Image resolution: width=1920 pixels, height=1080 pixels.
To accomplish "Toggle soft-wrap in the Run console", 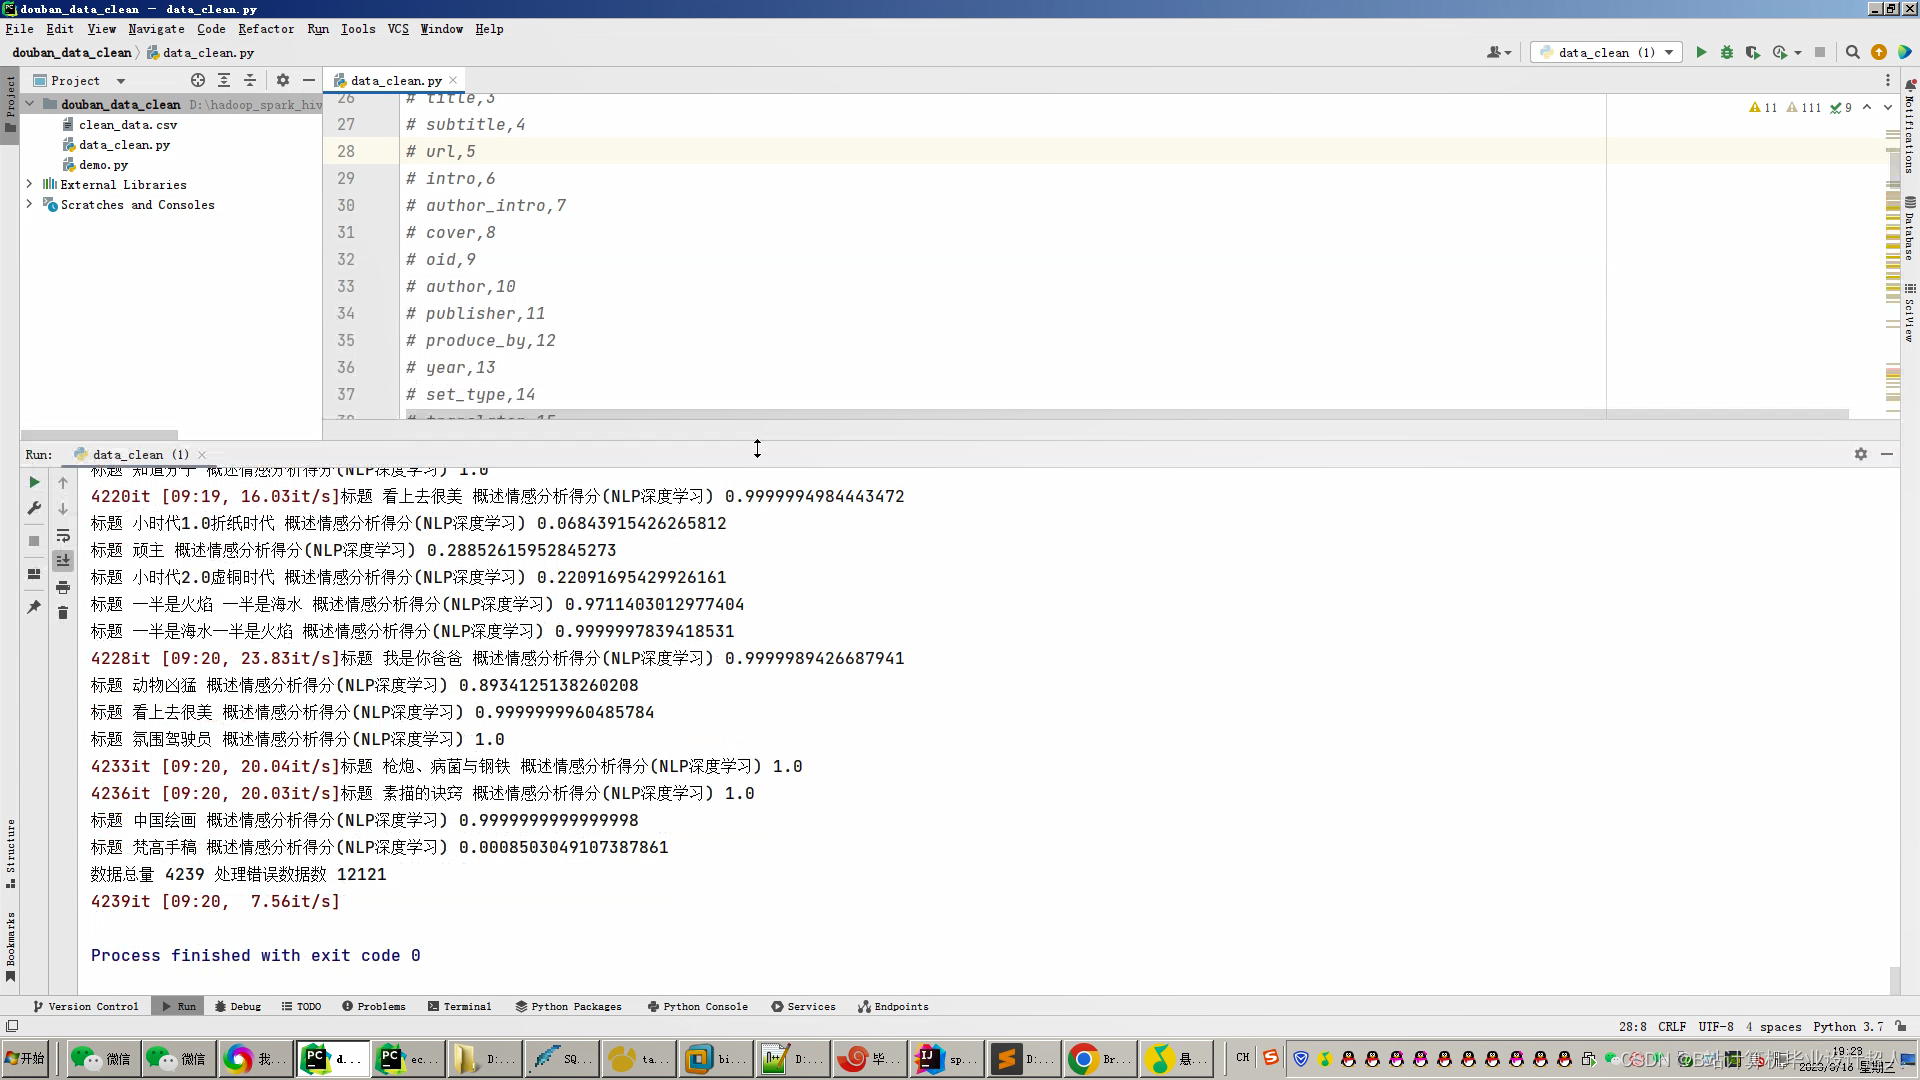I will 63,535.
